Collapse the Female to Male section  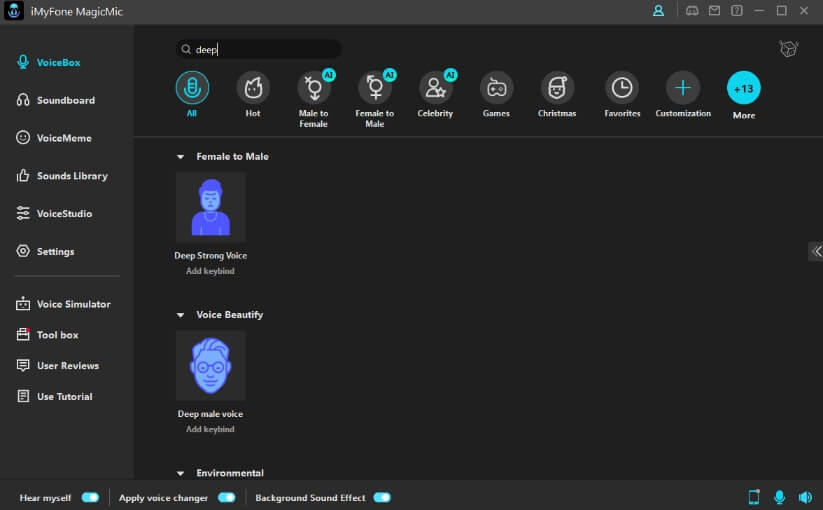click(x=181, y=157)
